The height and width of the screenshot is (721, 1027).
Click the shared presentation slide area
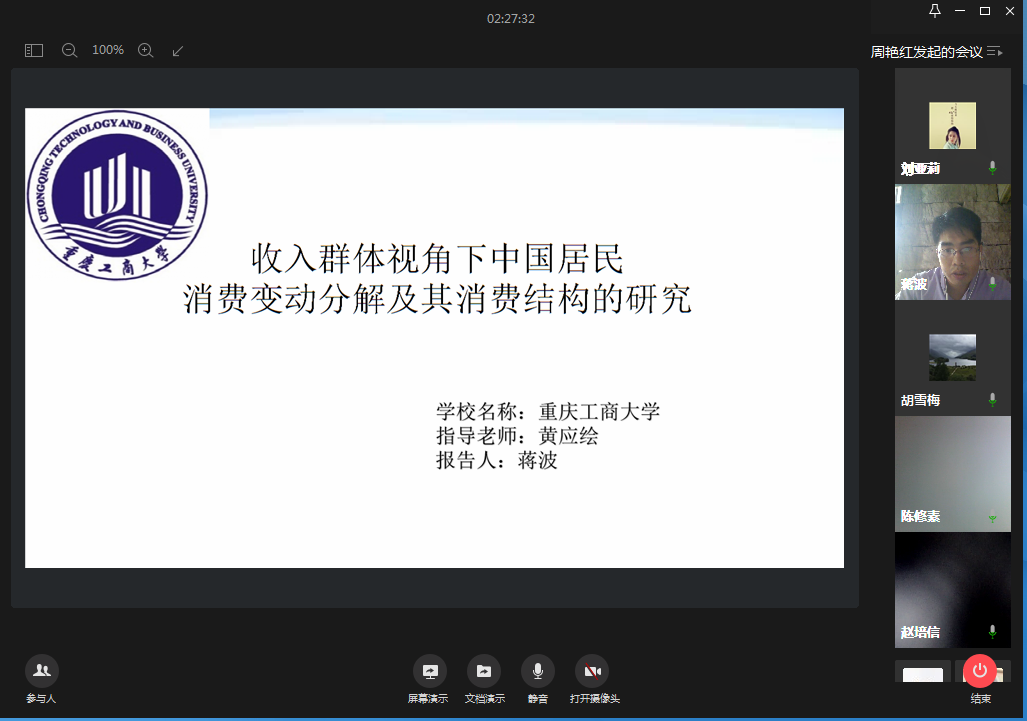point(434,338)
